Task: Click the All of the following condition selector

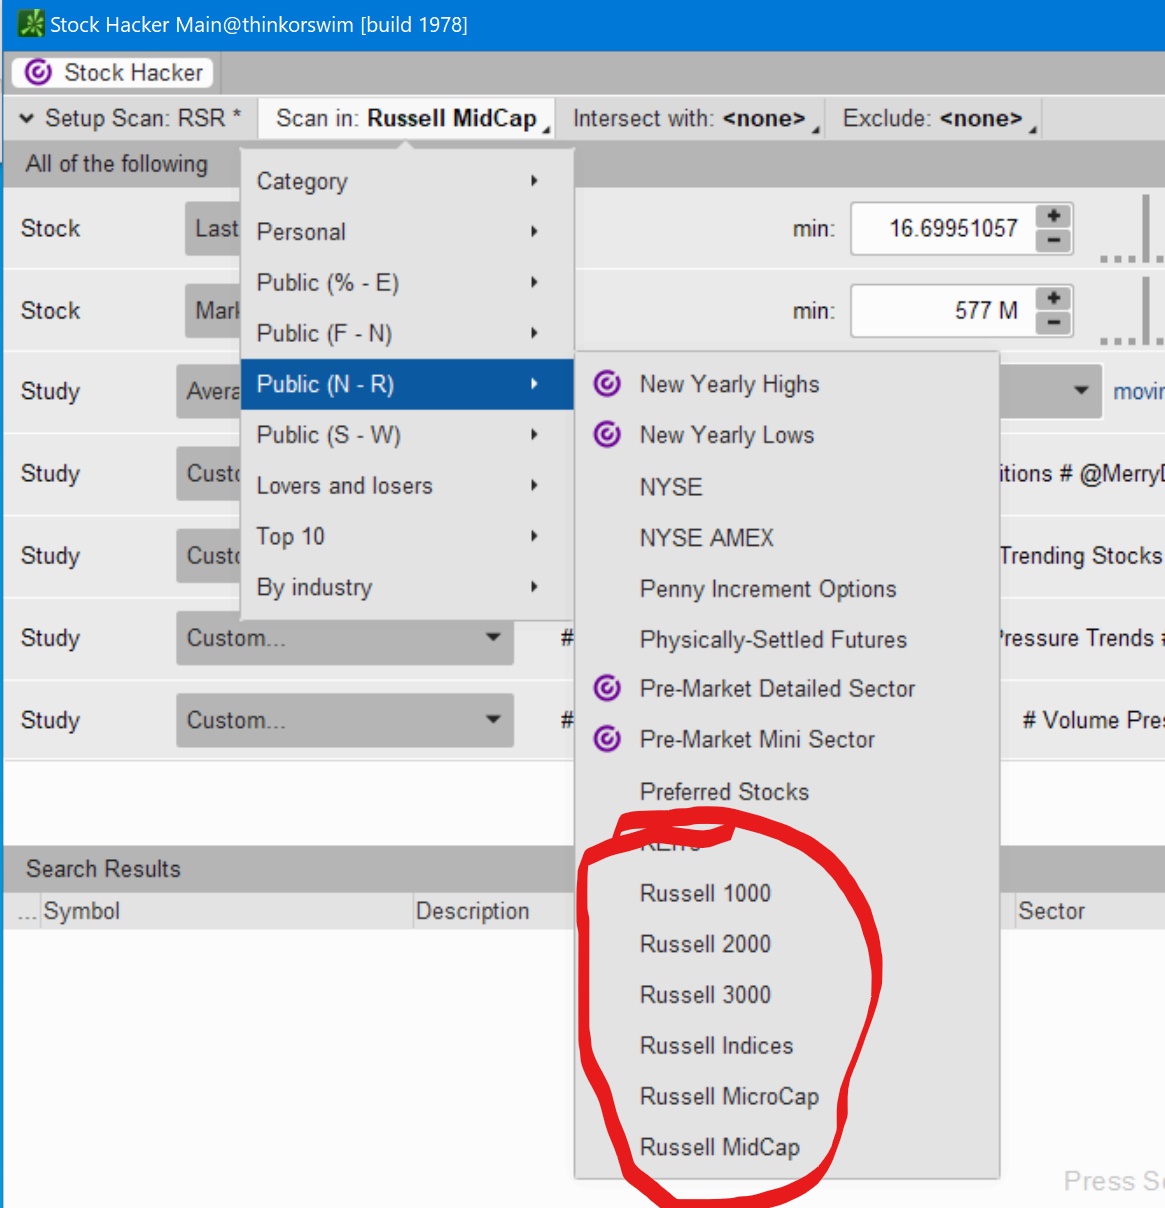Action: [x=117, y=164]
